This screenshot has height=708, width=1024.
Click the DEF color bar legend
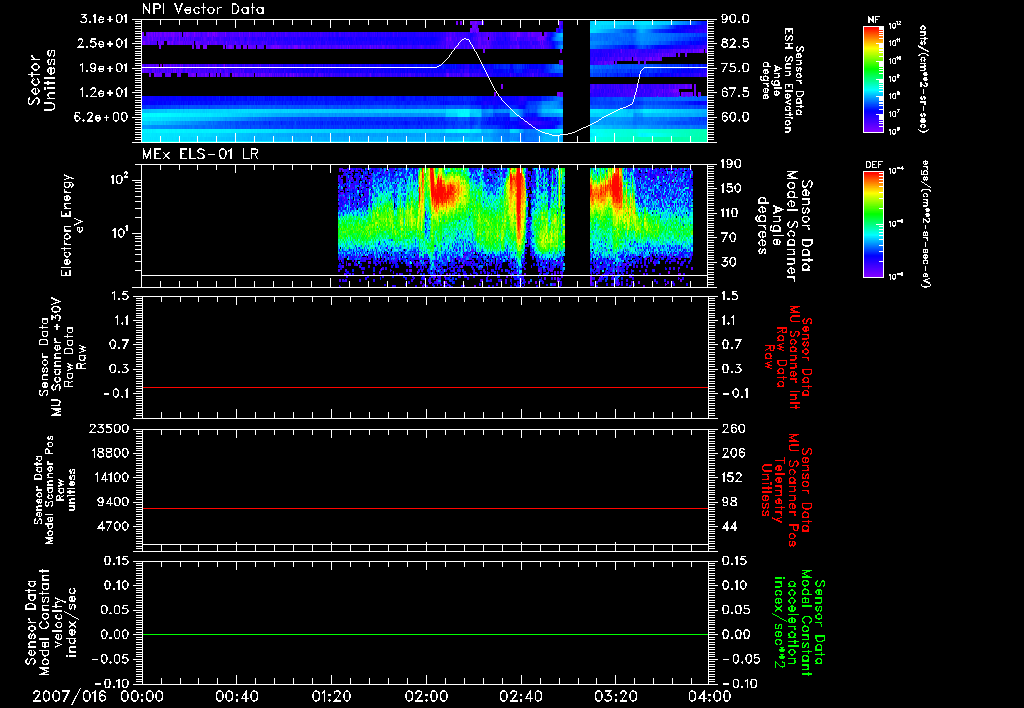874,225
